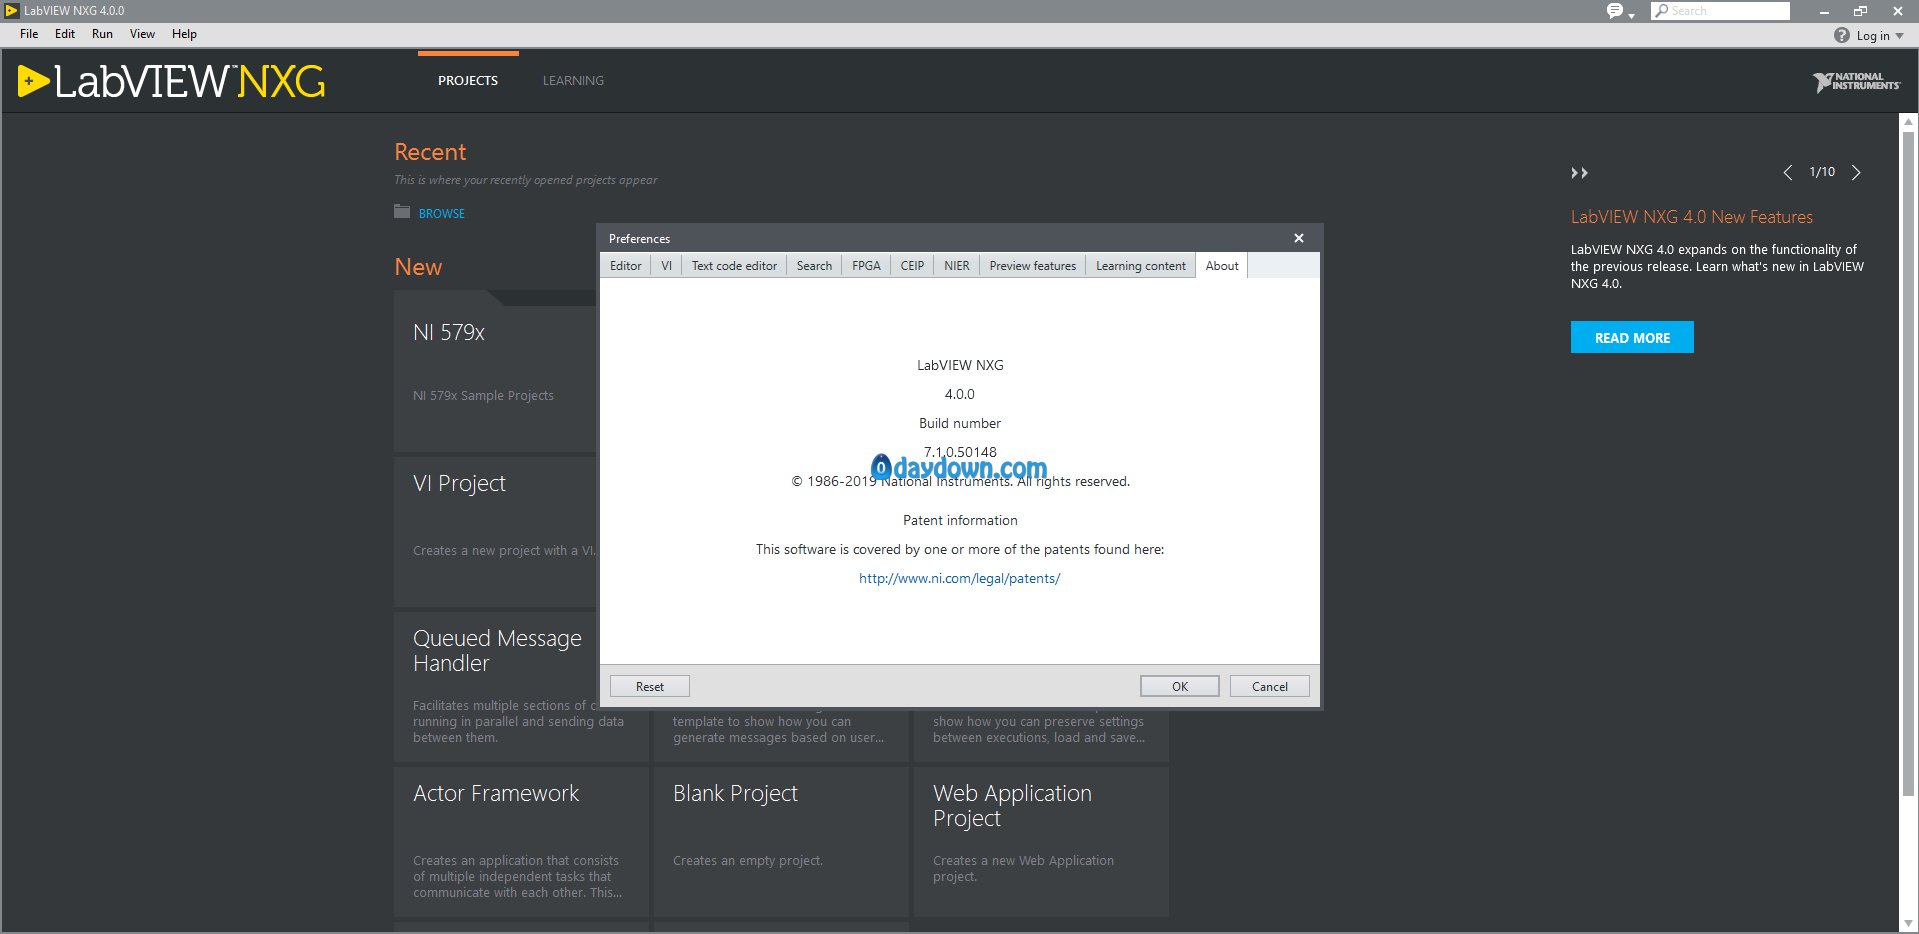Open the Actor Framework card
This screenshot has width=1919, height=934.
click(521, 842)
